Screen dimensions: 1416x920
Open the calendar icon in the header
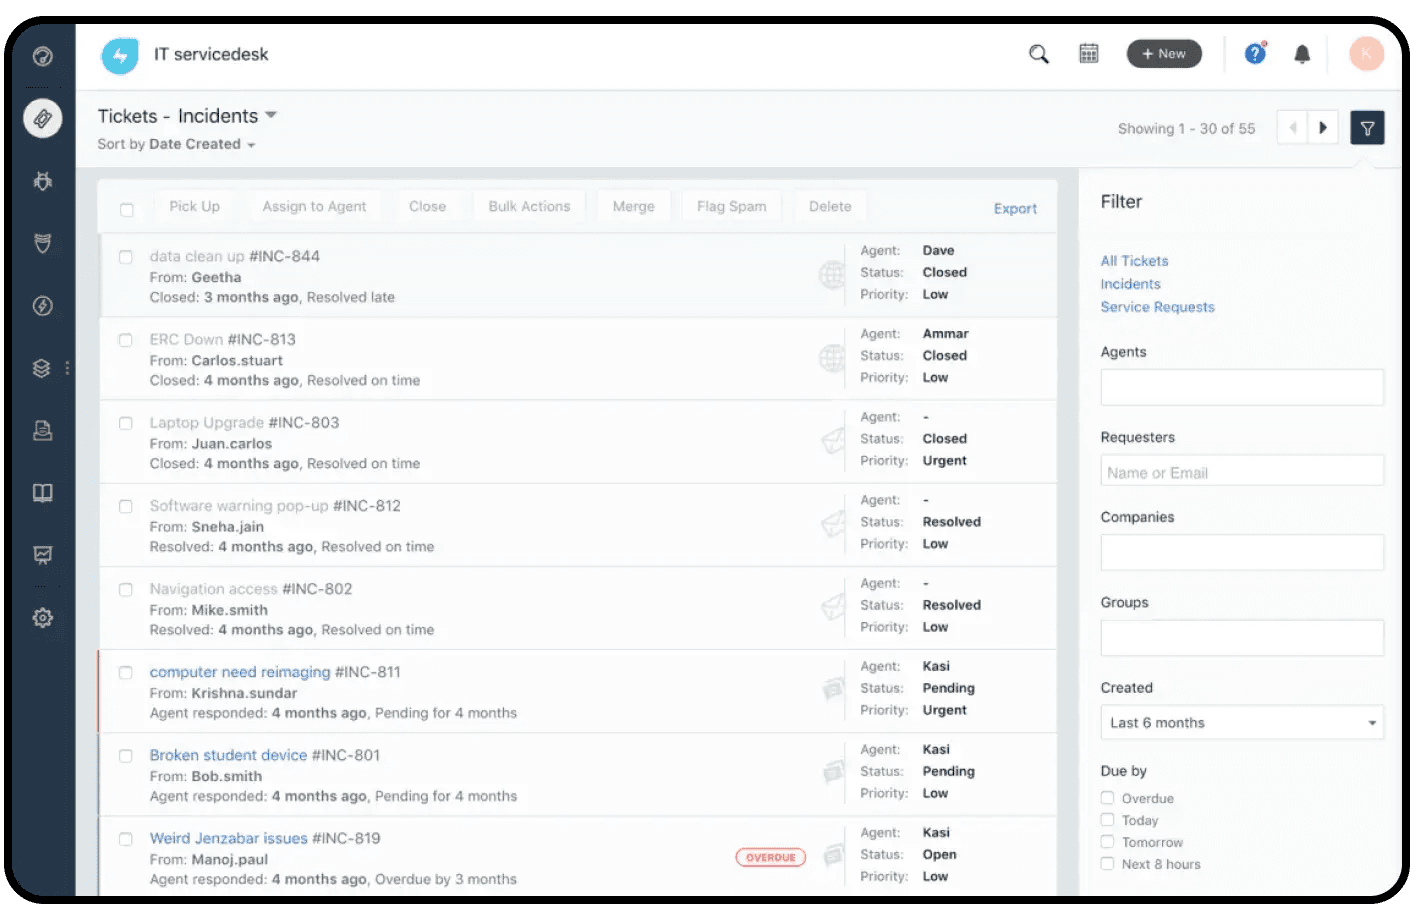tap(1088, 53)
